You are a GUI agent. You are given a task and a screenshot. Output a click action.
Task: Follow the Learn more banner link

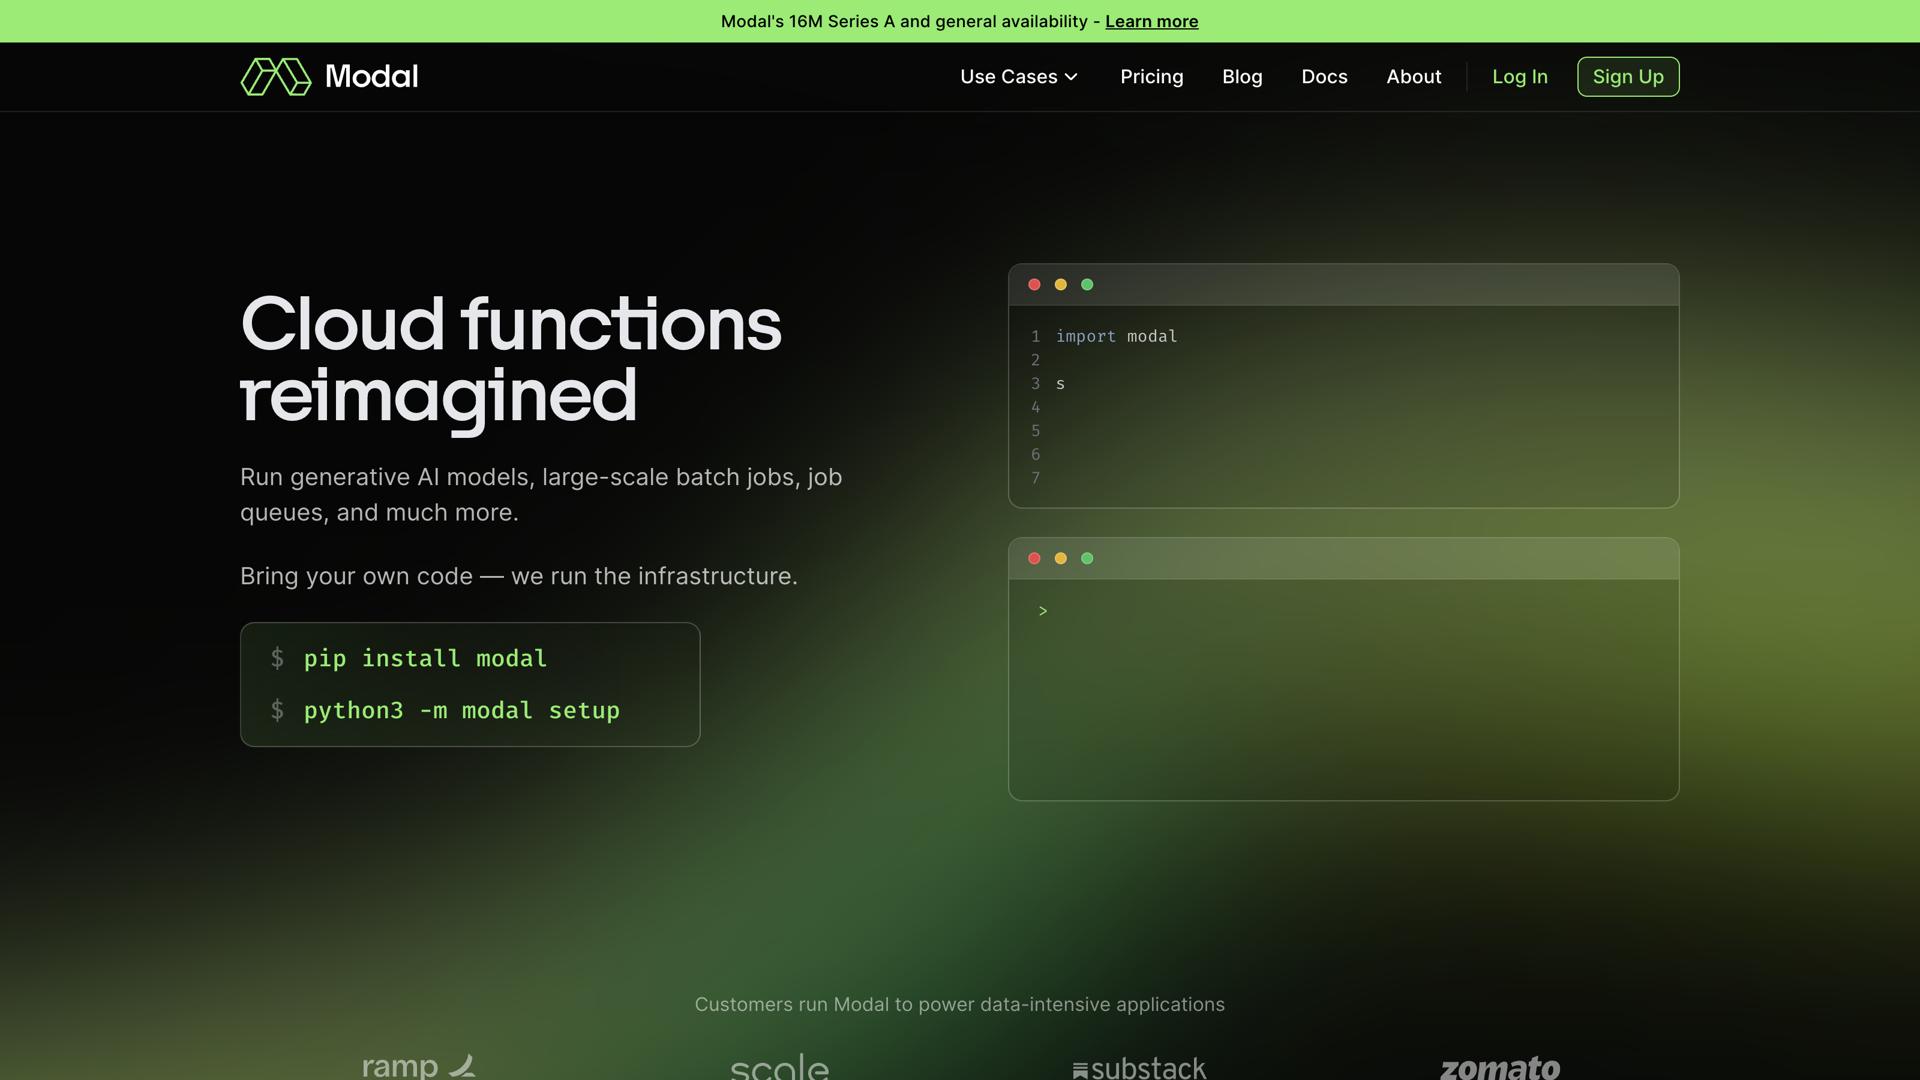[1151, 21]
